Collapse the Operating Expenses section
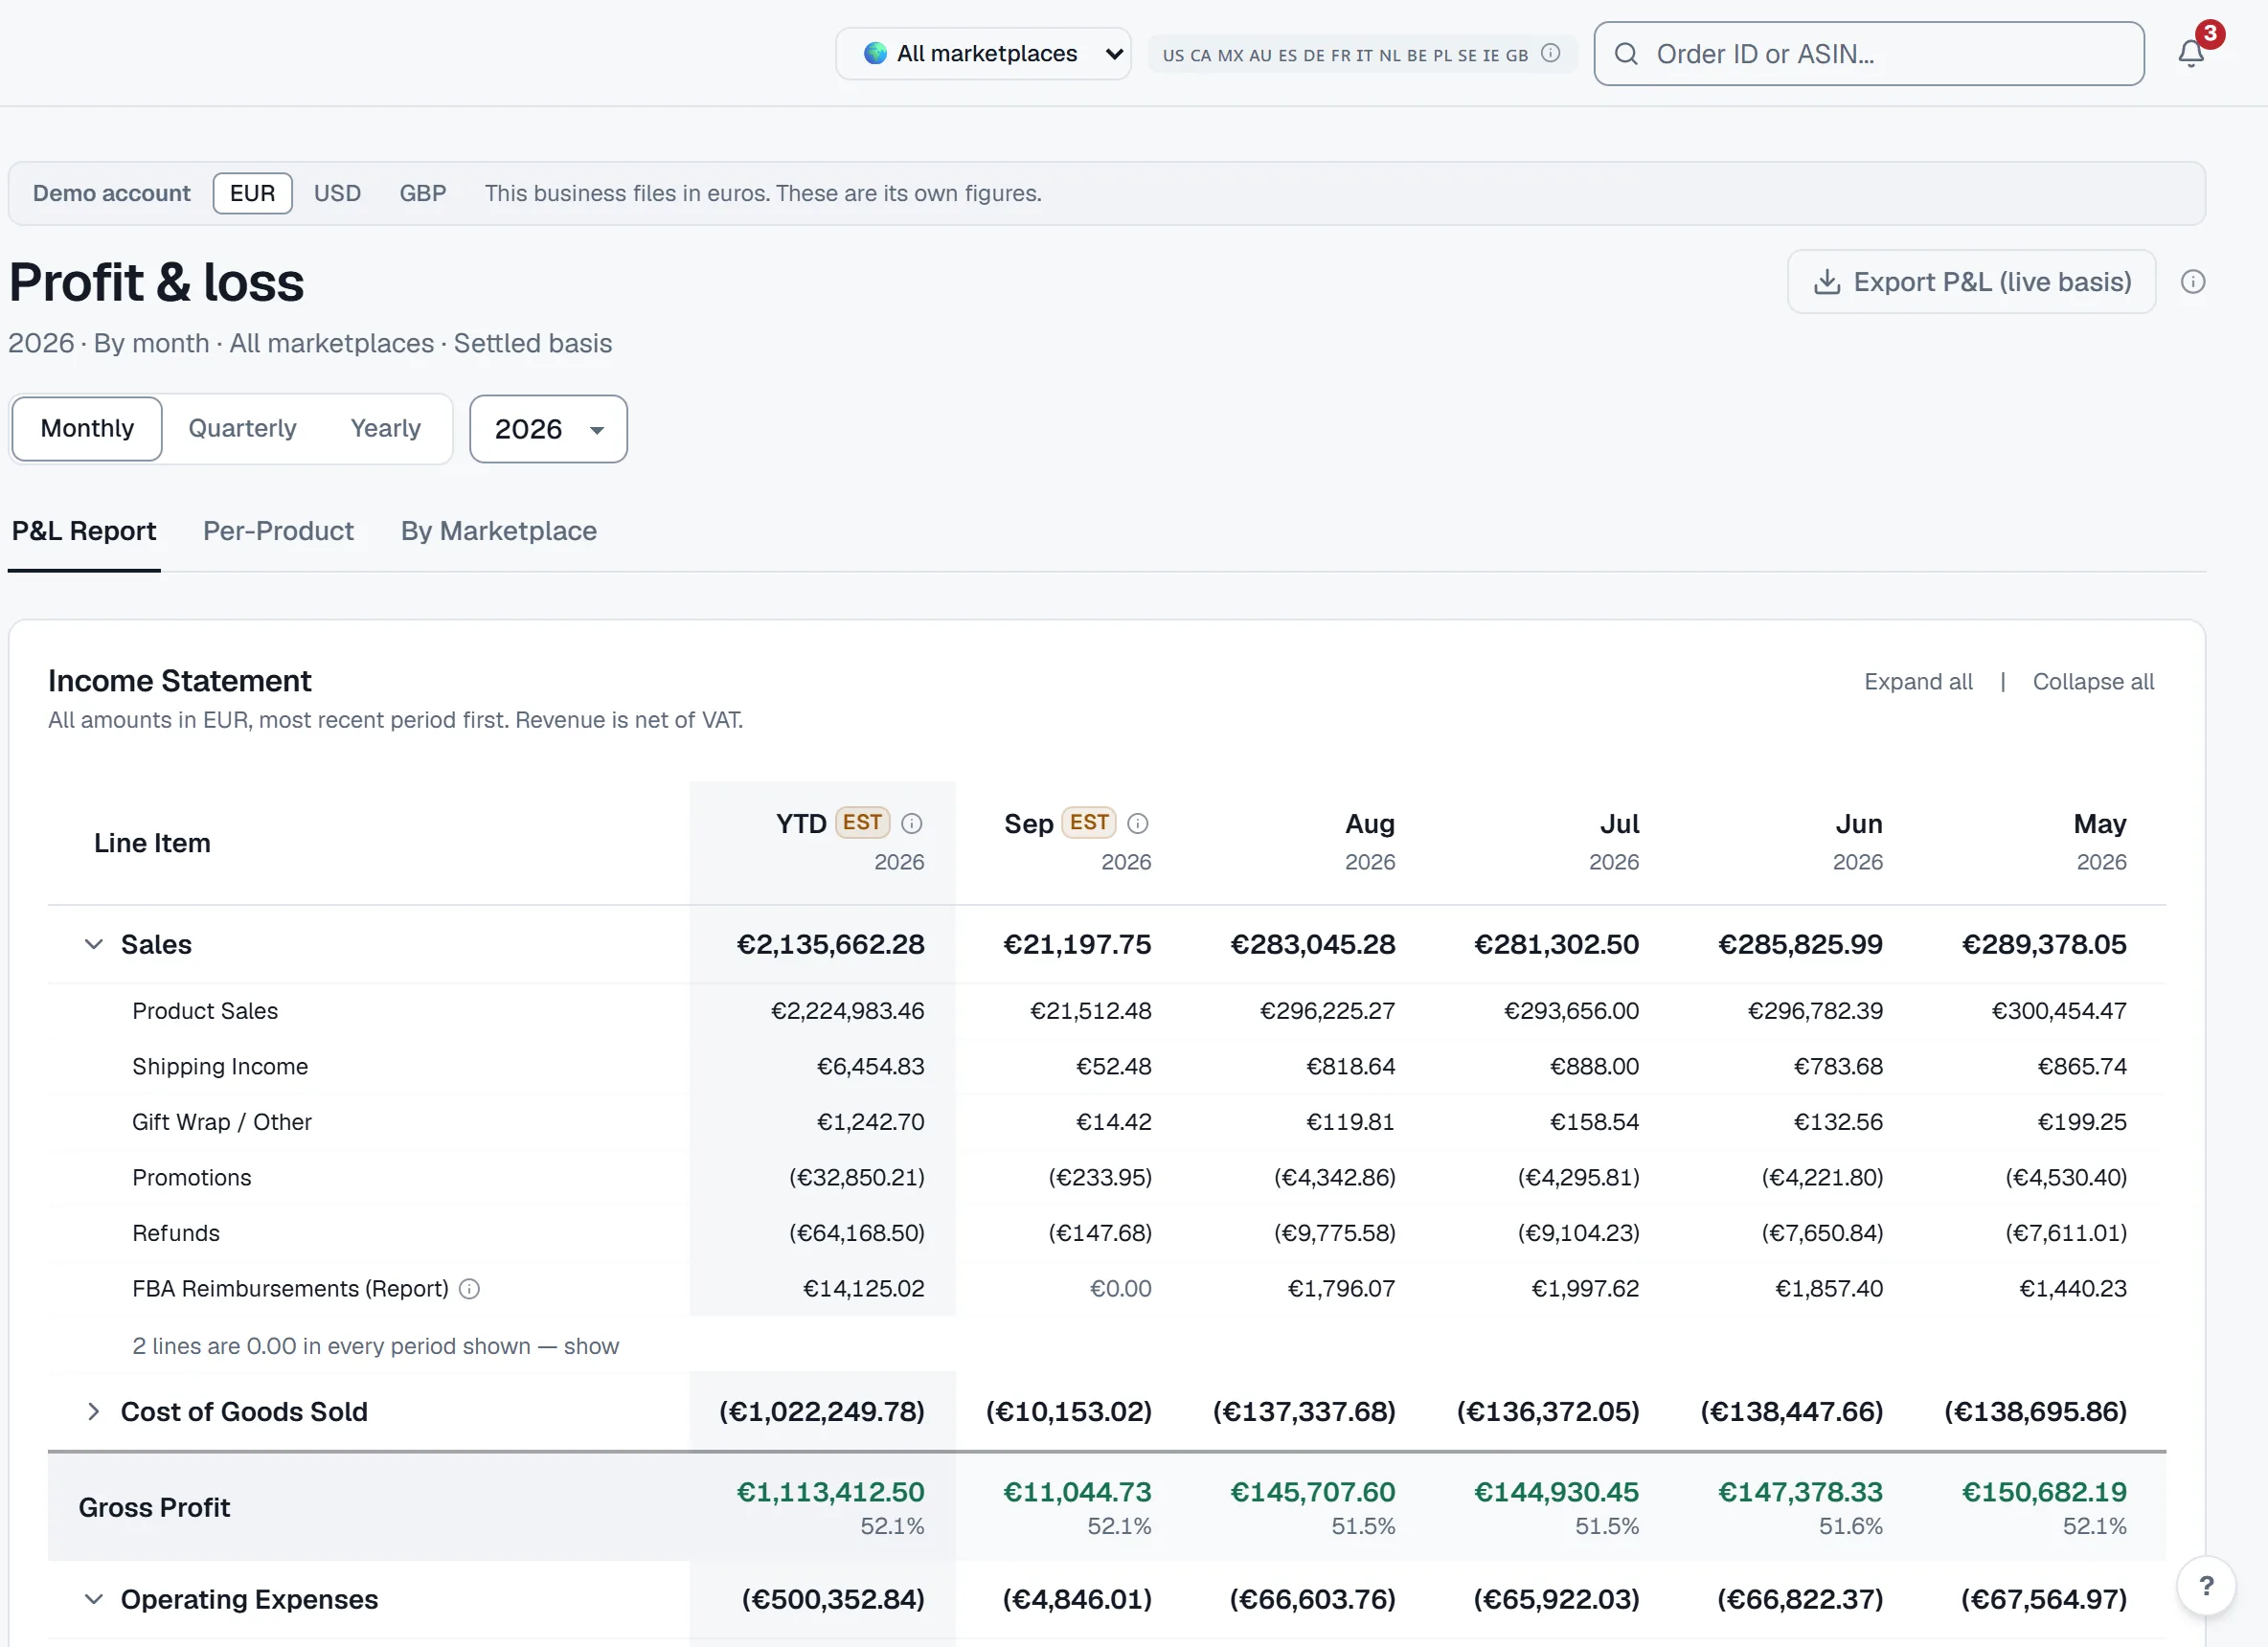This screenshot has height=1647, width=2268. [x=93, y=1600]
